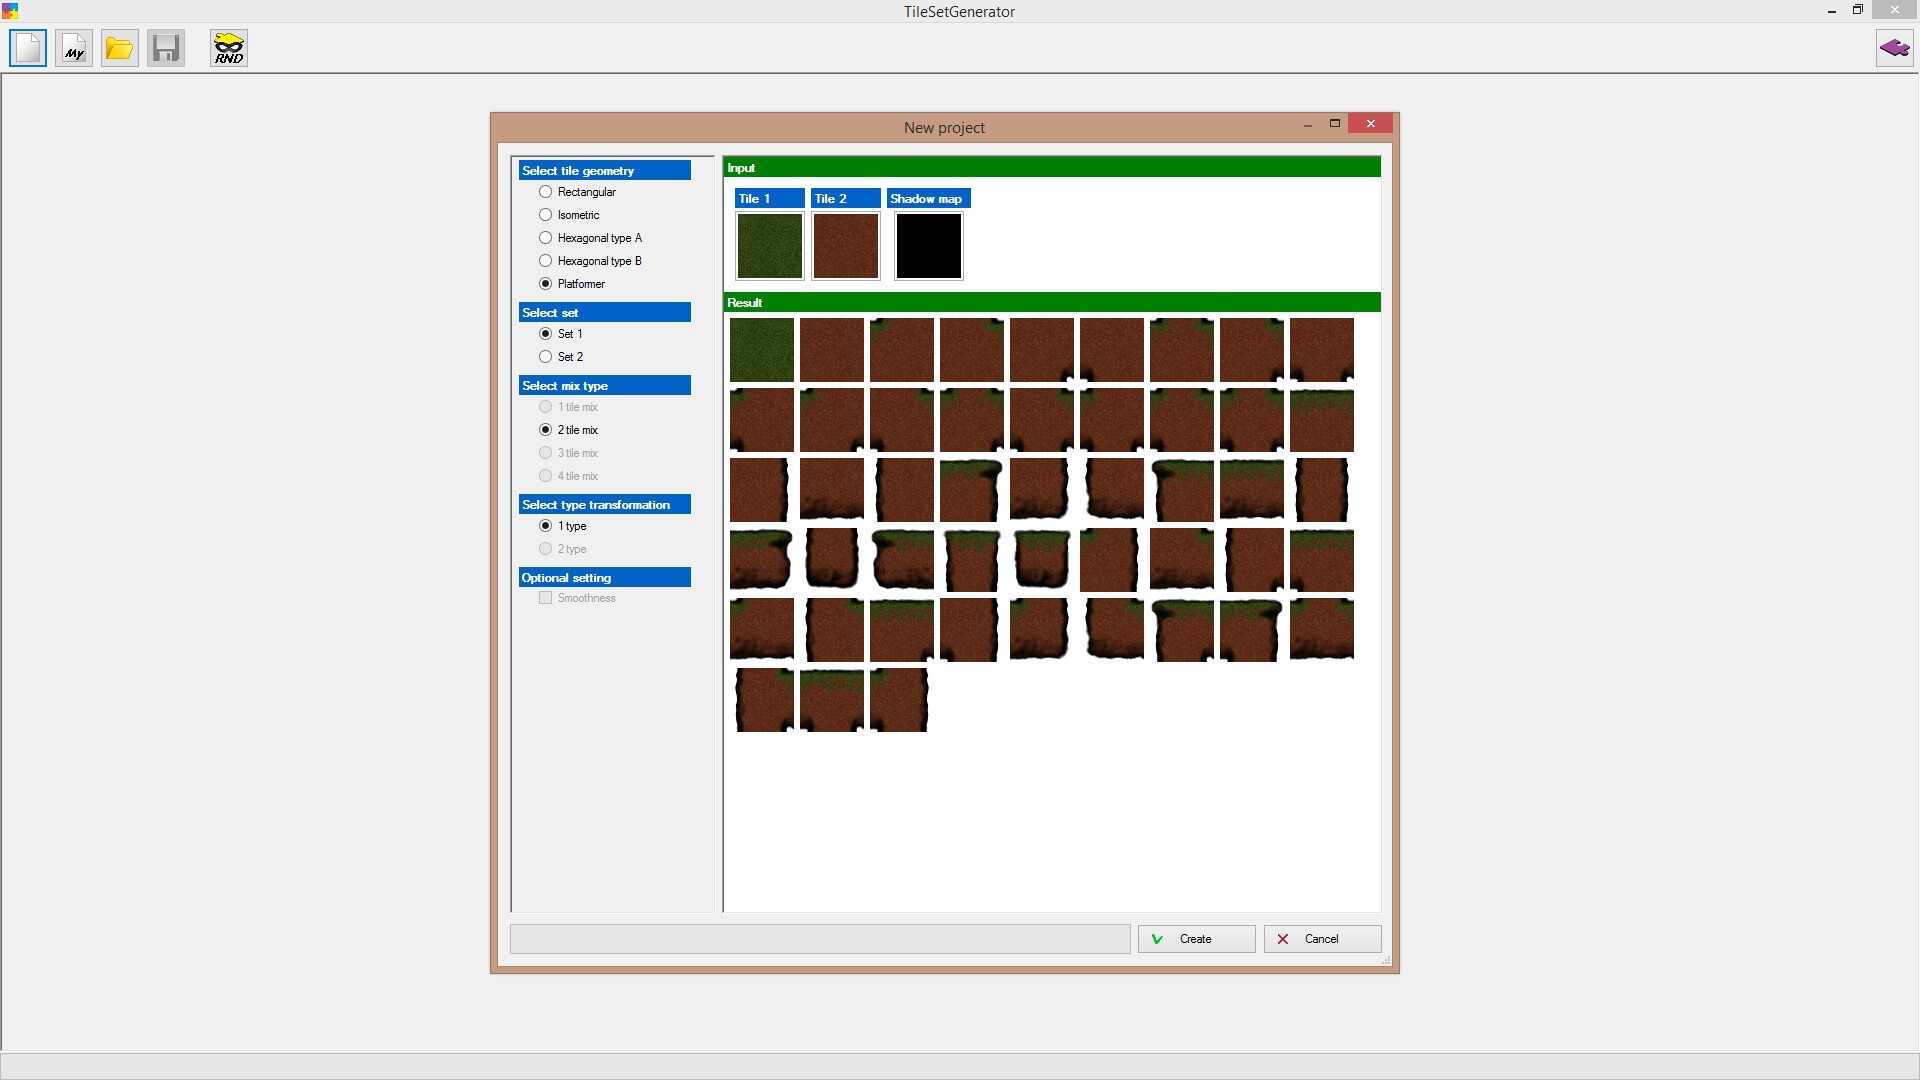Click the Tile 1 green grass swatch

click(769, 246)
